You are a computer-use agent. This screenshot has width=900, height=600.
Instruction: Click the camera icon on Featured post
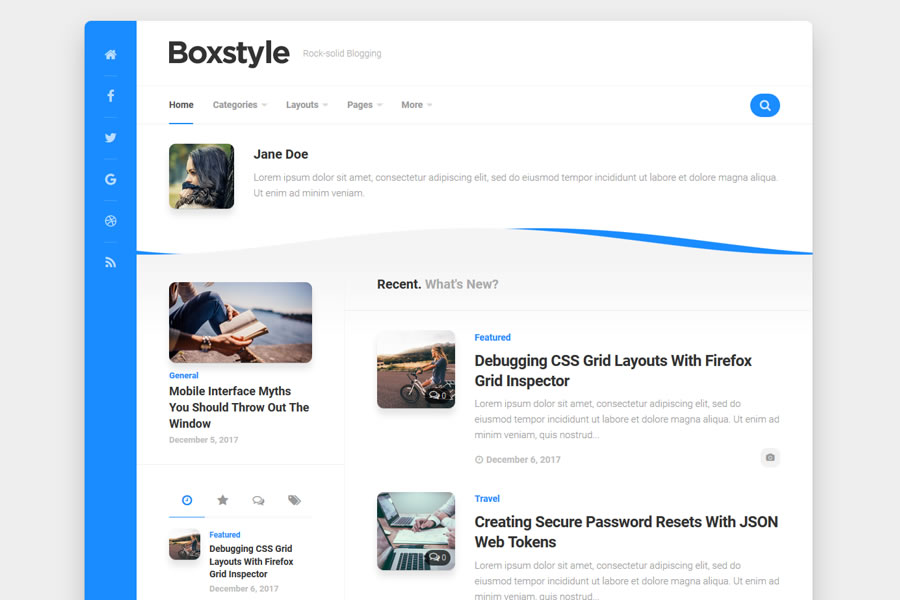pos(769,457)
